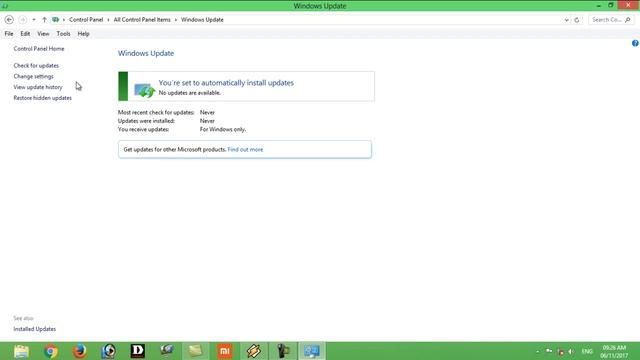Open File Explorer from the taskbar
This screenshot has height=360, width=640.
click(x=21, y=351)
